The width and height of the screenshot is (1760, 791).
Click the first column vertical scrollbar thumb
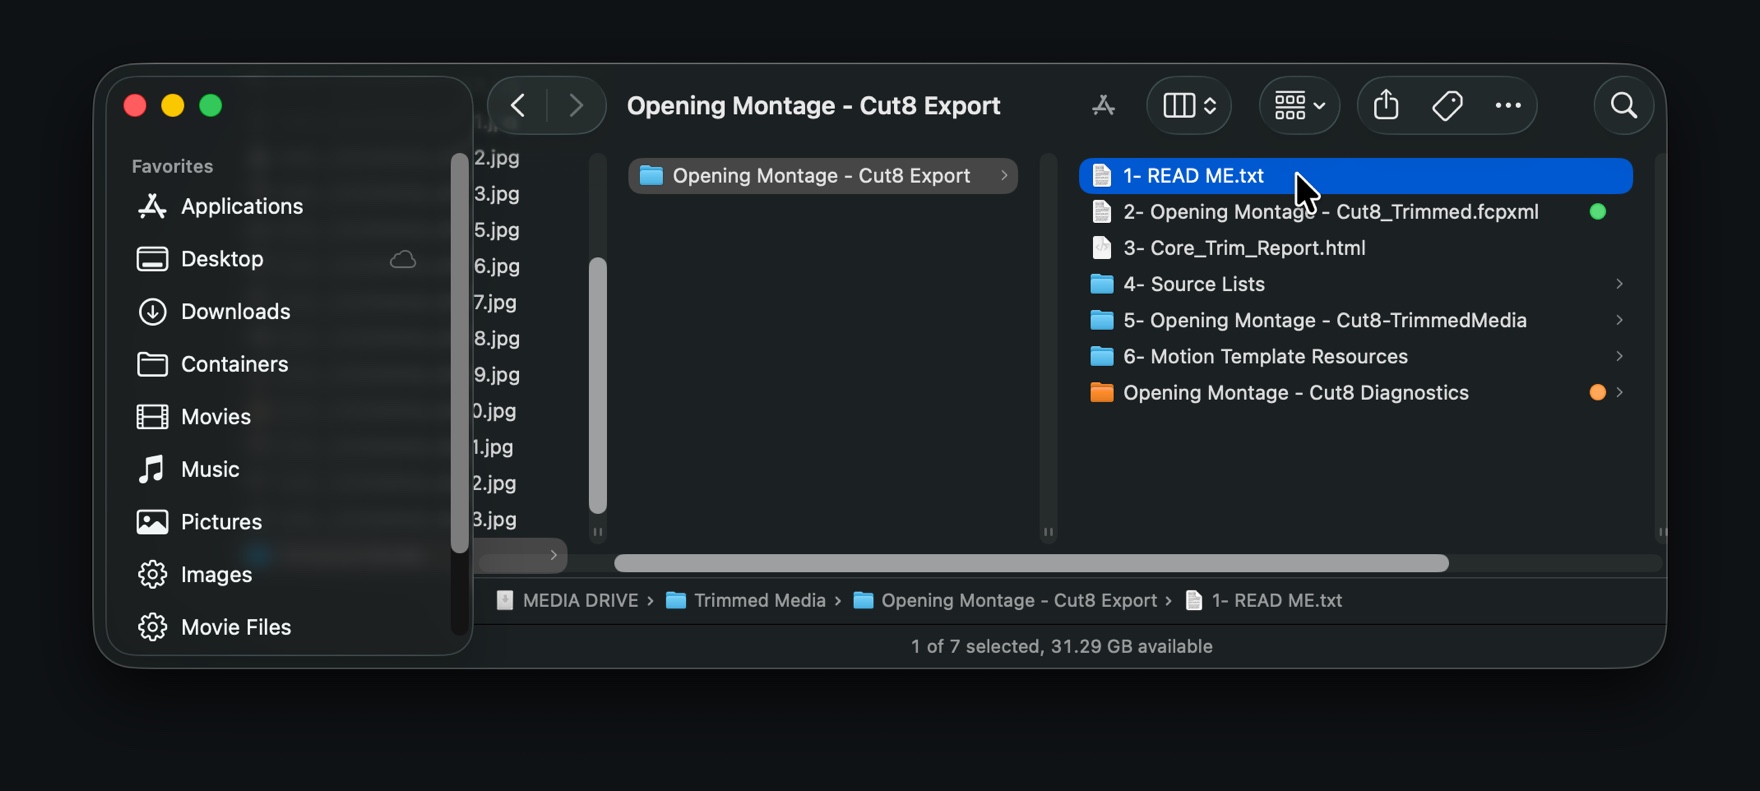coord(598,386)
